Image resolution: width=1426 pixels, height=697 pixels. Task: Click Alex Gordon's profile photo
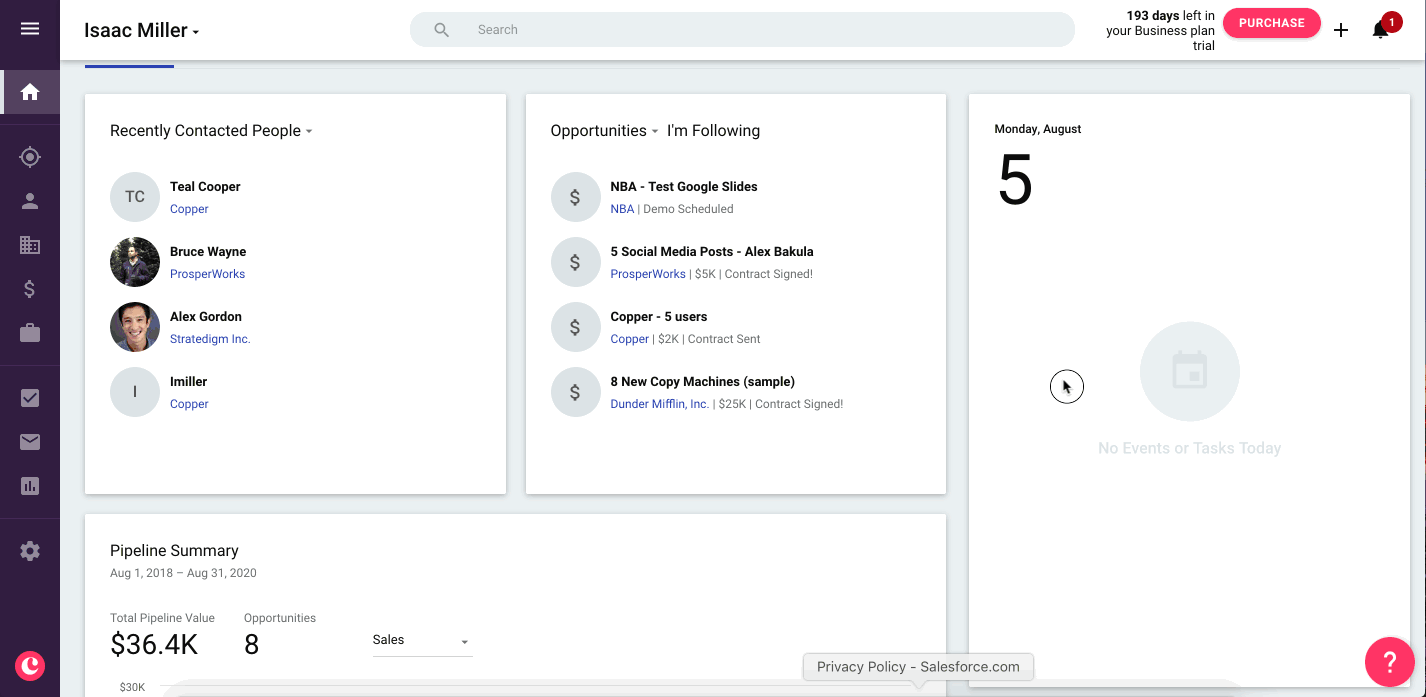click(x=135, y=327)
